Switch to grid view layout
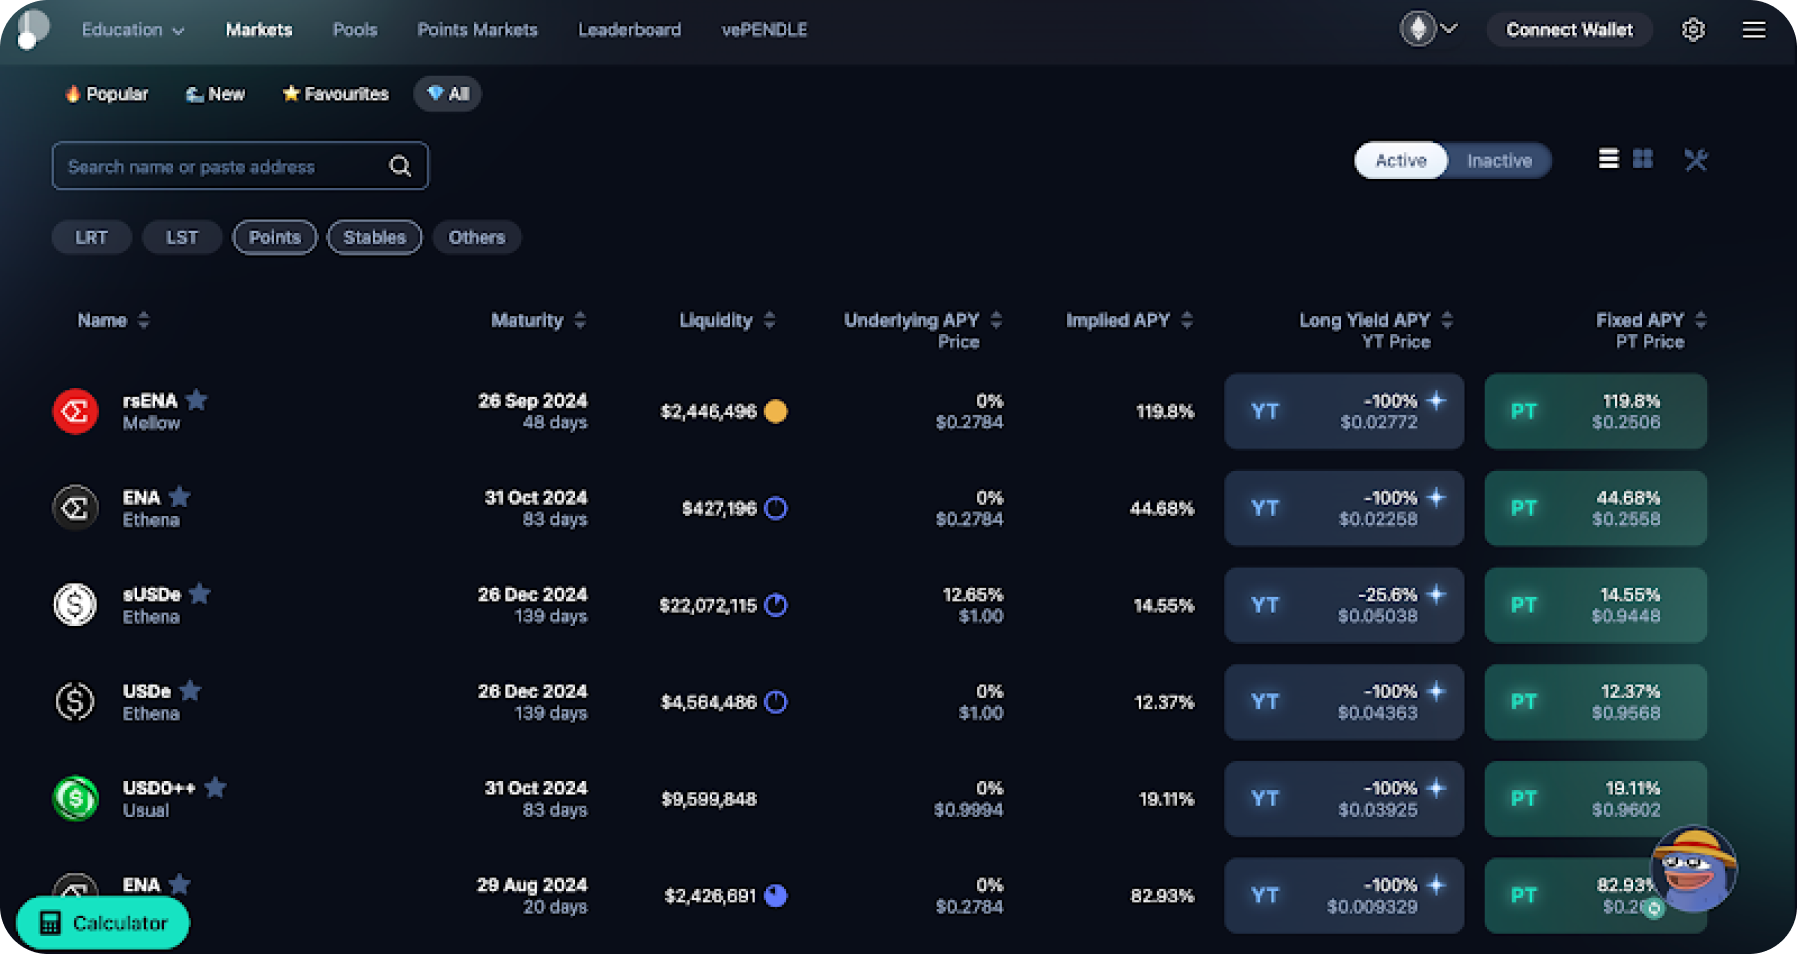 [x=1644, y=159]
